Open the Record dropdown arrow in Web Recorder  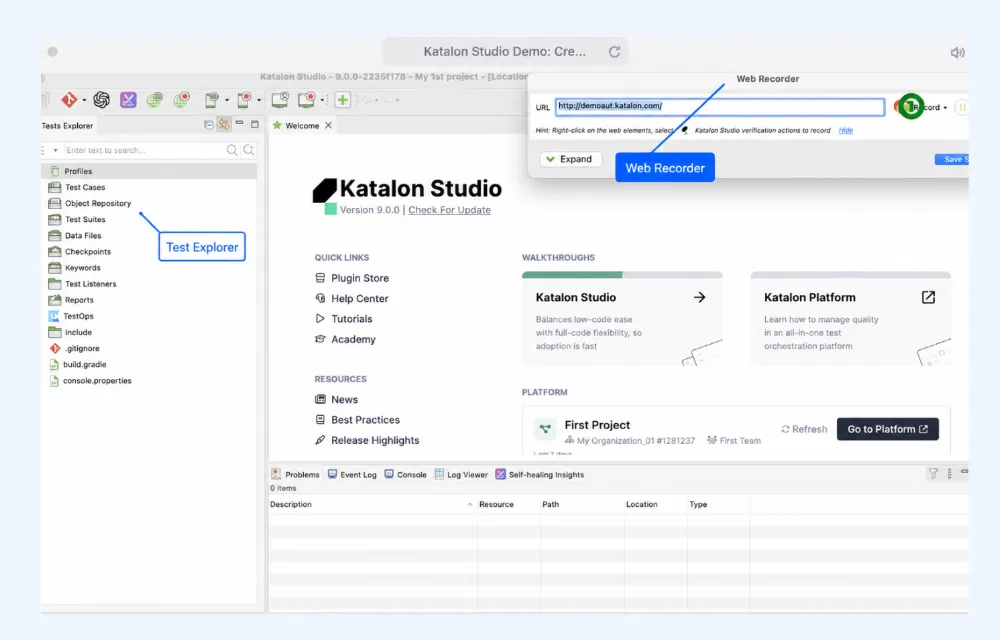click(x=945, y=108)
